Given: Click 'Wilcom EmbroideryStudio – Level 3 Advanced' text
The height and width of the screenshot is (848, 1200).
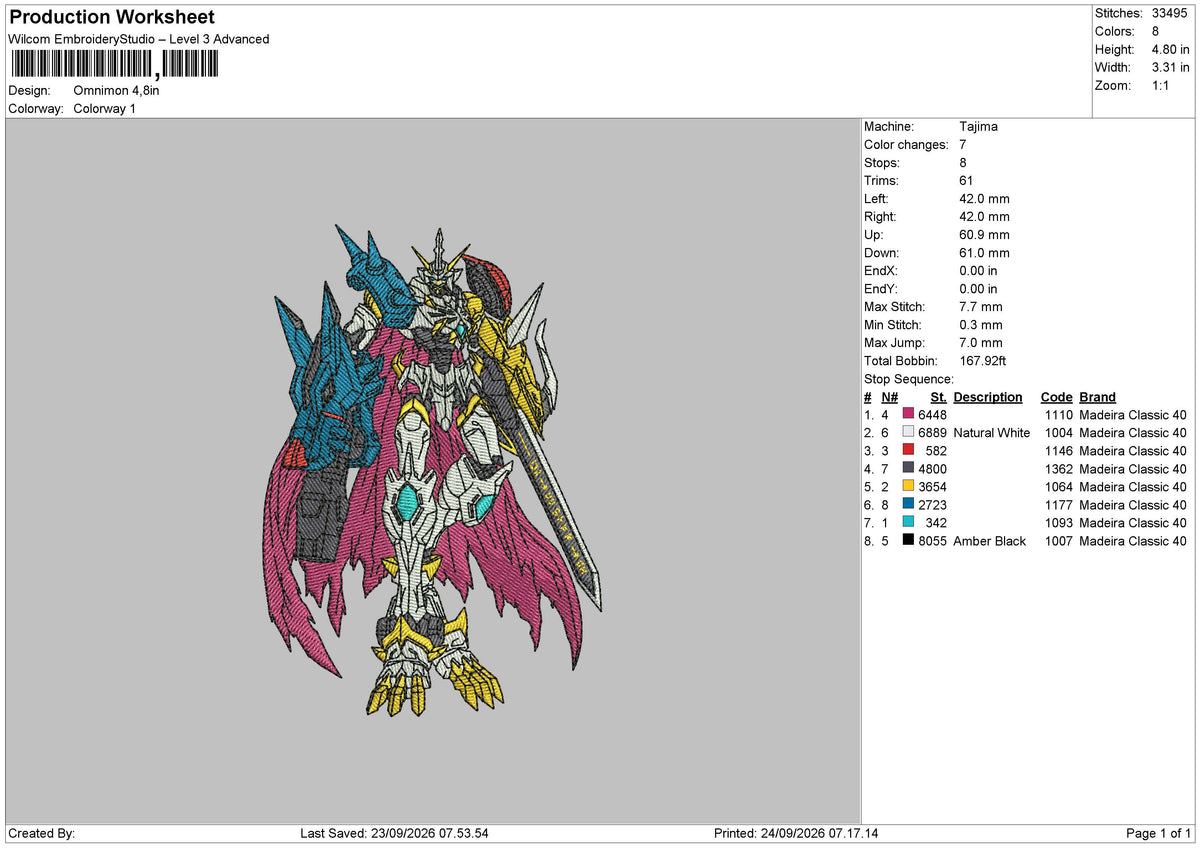Looking at the screenshot, I should tap(138, 39).
